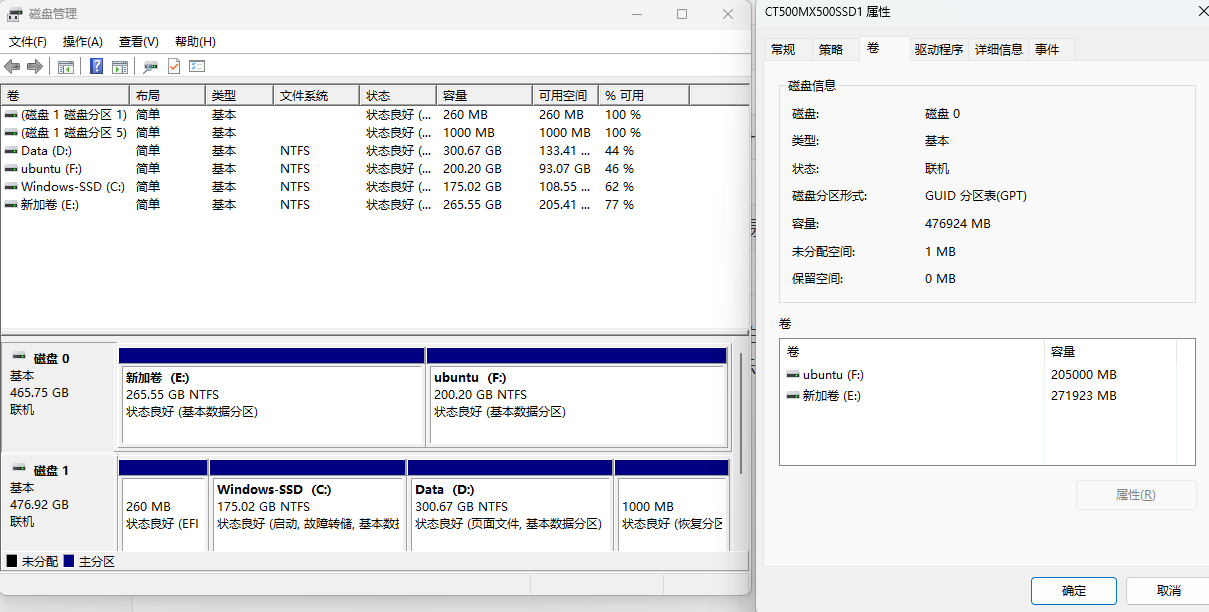Maximize the Disk Management window

pos(682,14)
